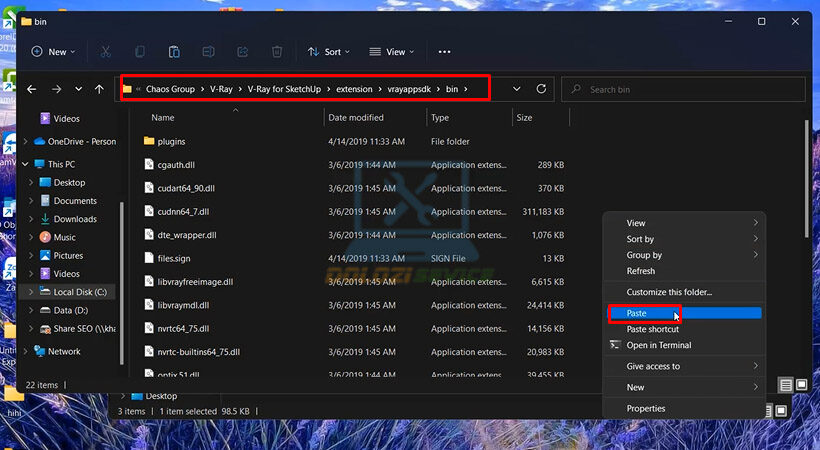Go up one folder level arrow
This screenshot has width=820, height=450.
coord(99,89)
